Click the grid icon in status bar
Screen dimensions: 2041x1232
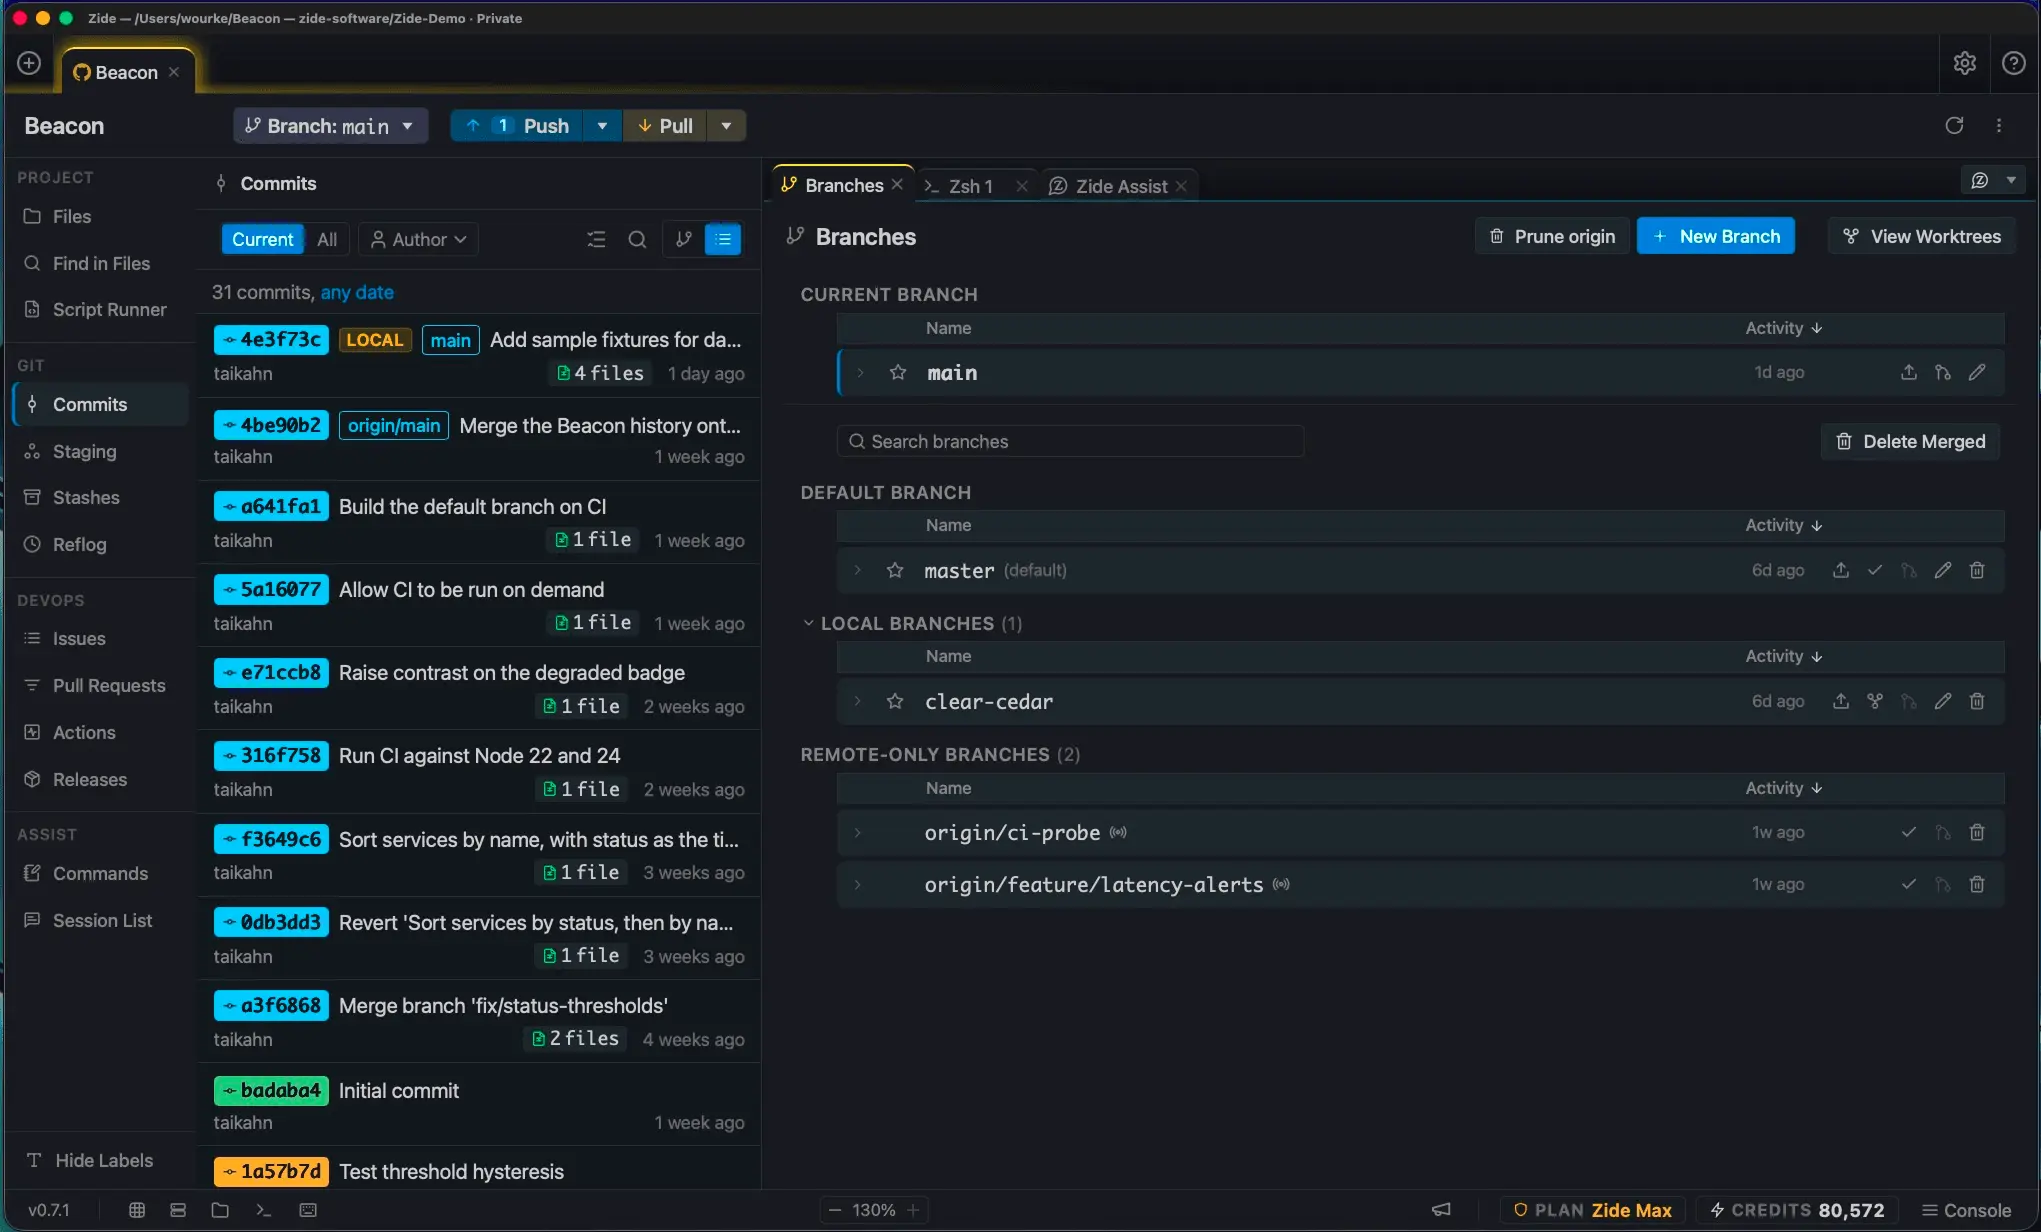[137, 1210]
